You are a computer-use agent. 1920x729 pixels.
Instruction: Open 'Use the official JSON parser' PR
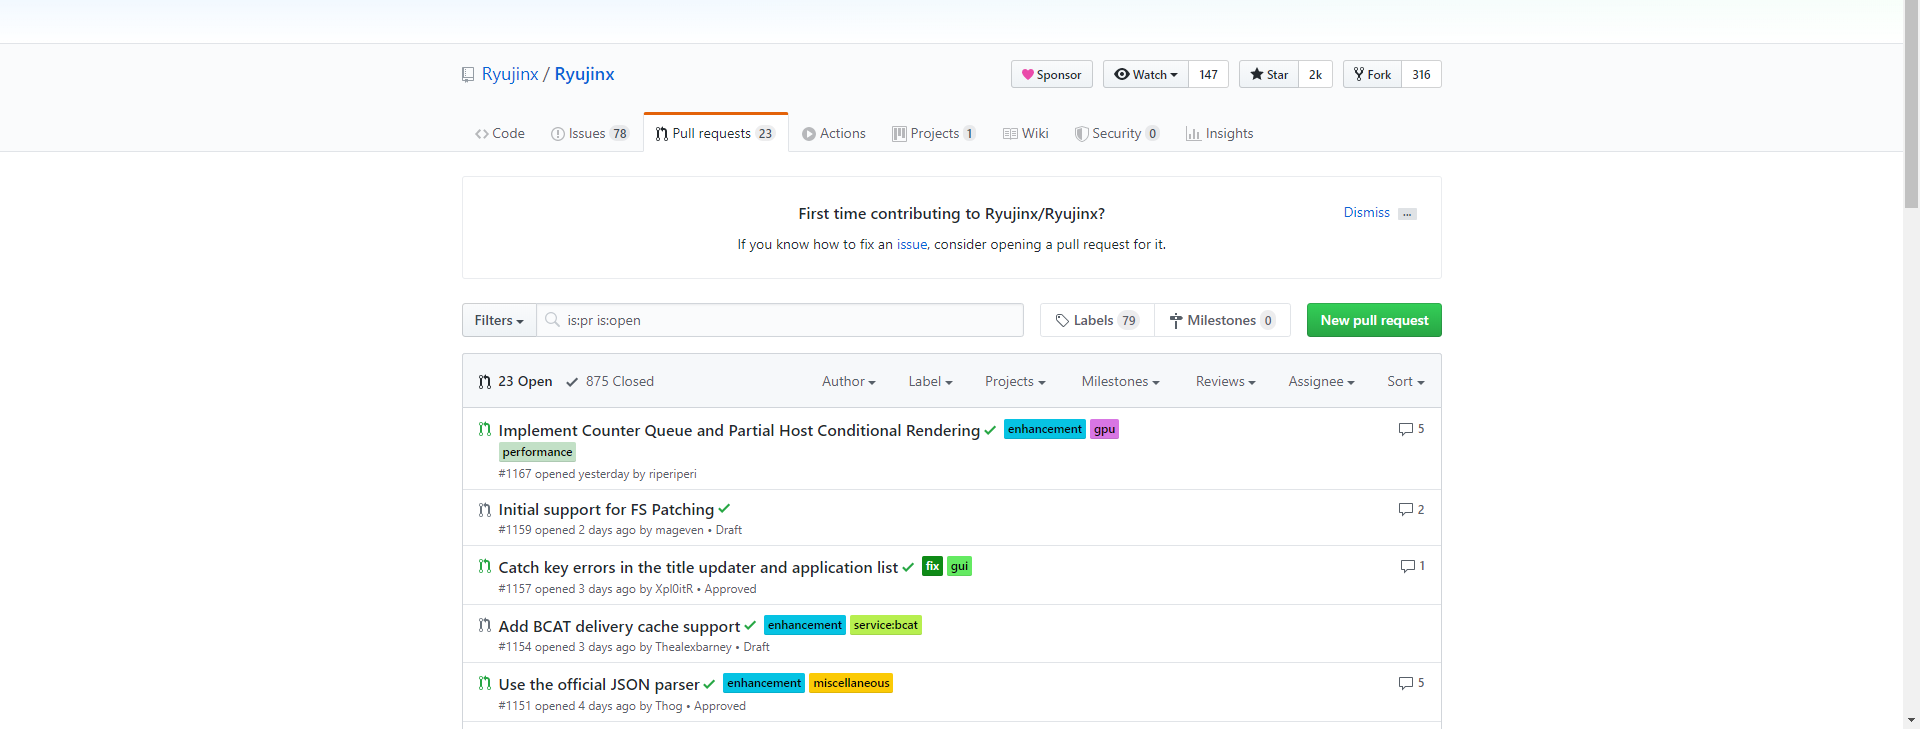599,684
